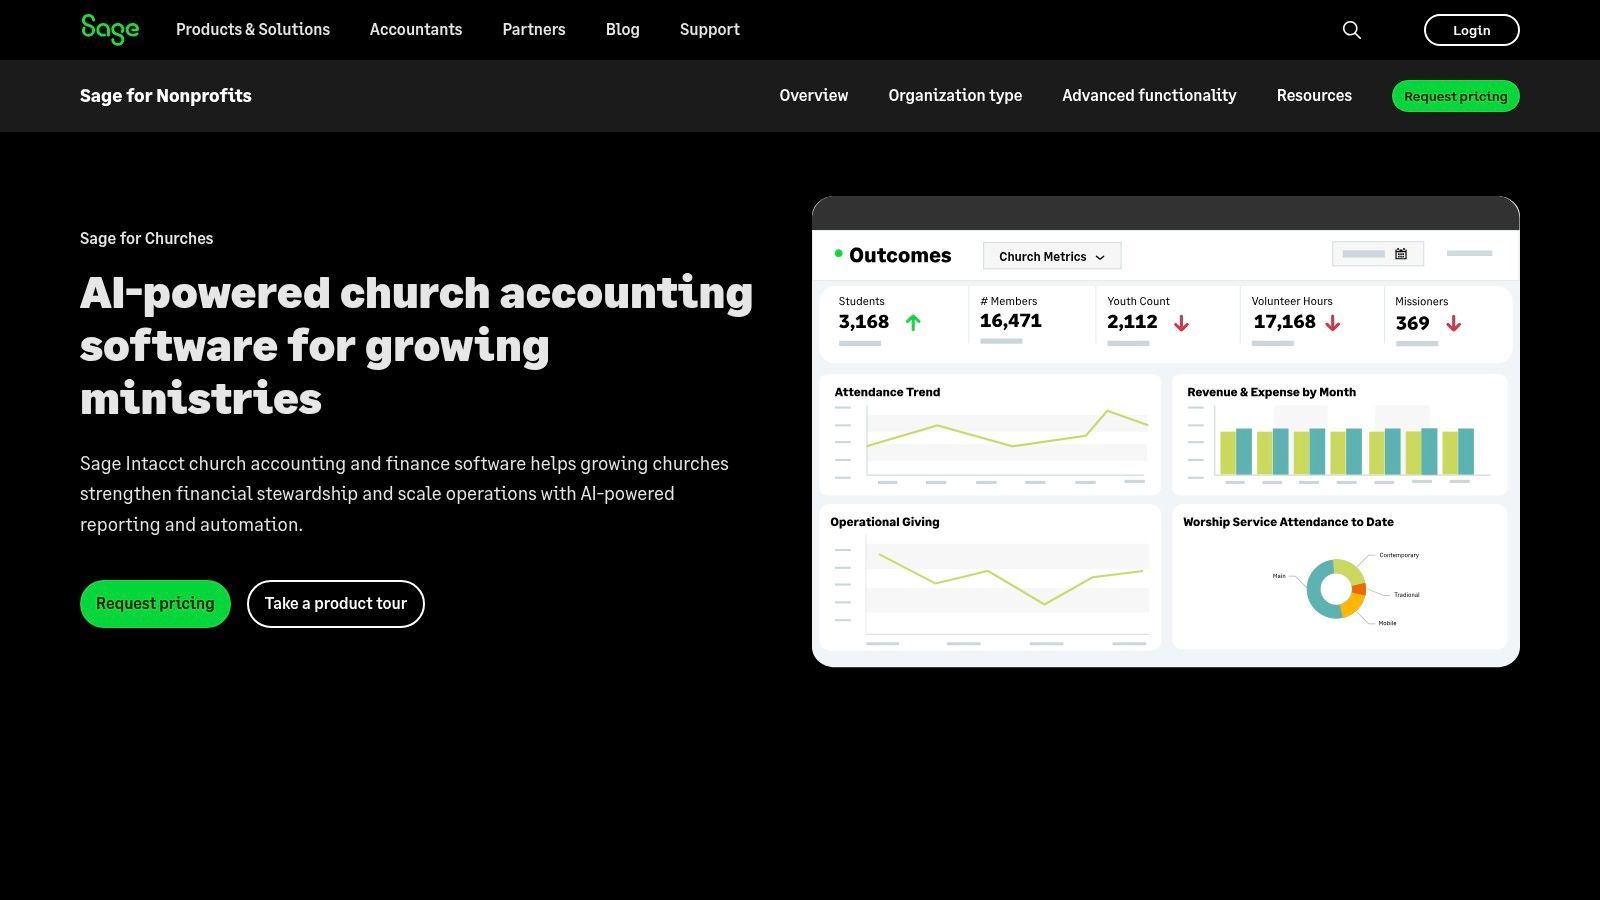Click the red down arrow beside Volunteer Hours

(x=1333, y=322)
